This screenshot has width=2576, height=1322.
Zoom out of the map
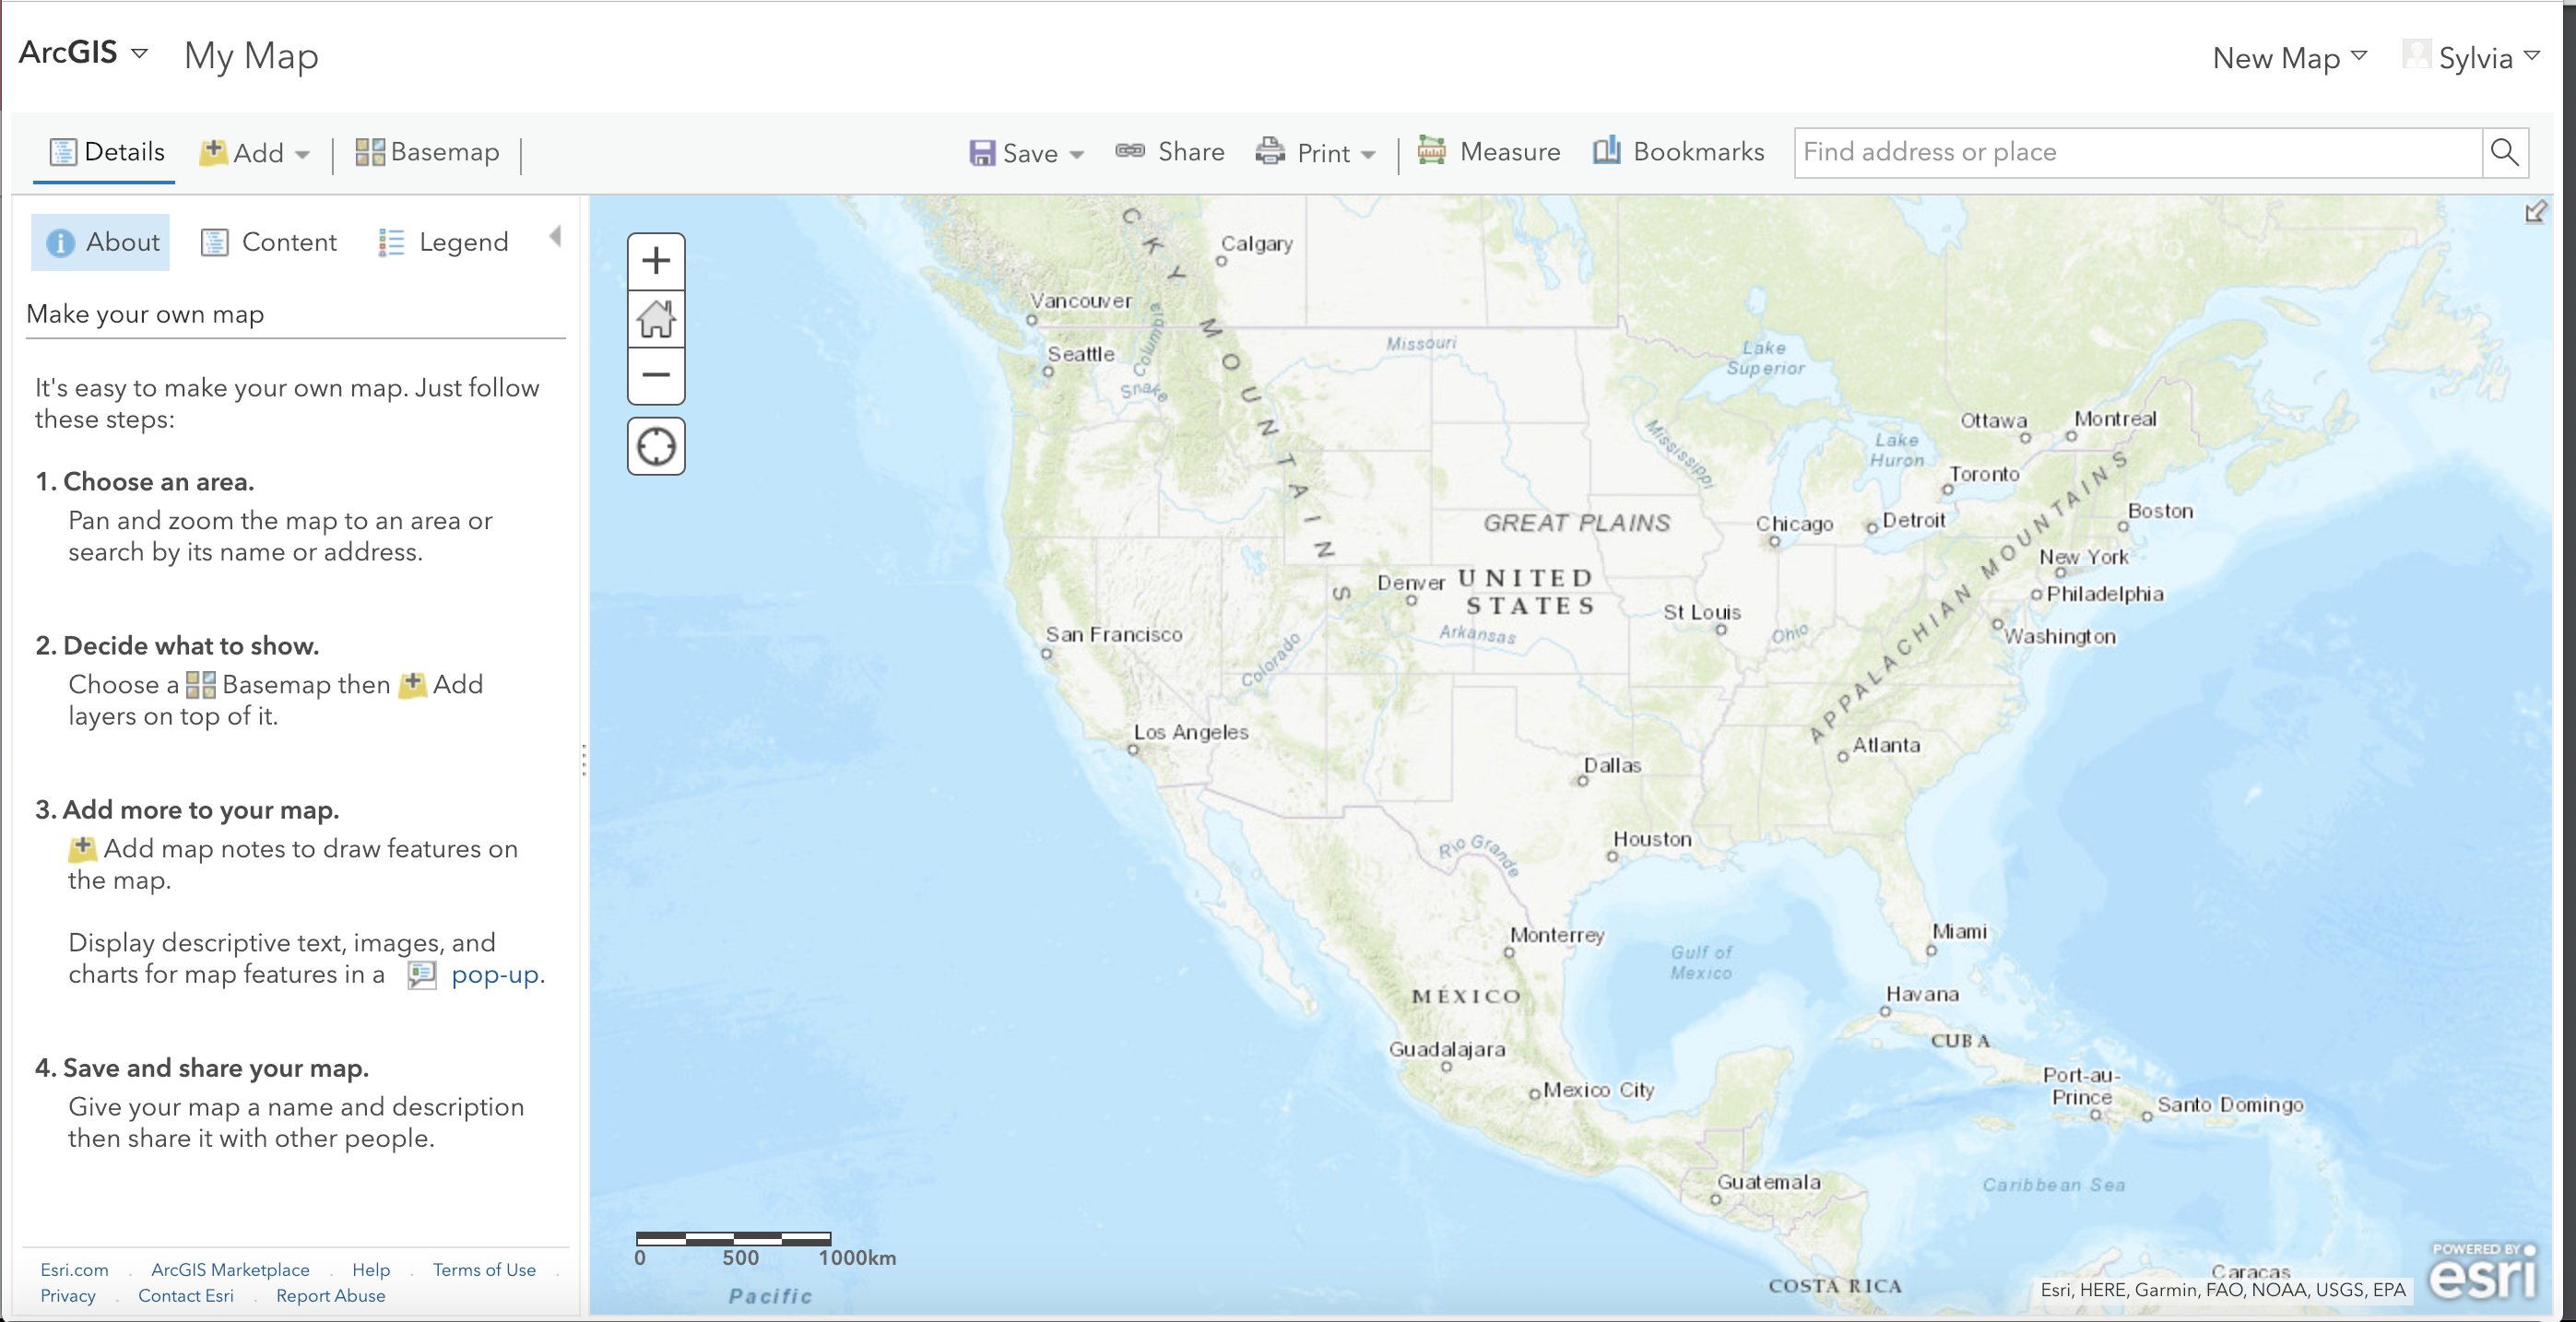(656, 376)
